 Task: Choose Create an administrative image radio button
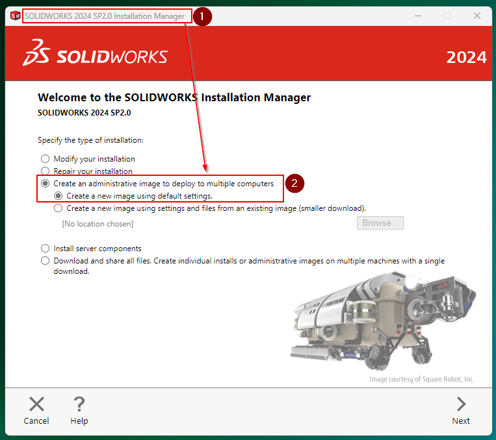point(45,183)
